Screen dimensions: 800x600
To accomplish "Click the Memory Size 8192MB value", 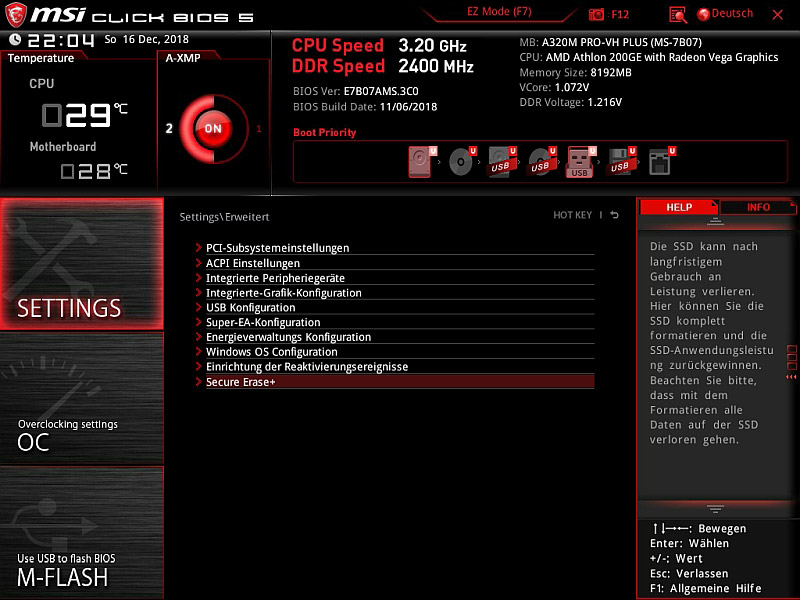I will tap(611, 72).
